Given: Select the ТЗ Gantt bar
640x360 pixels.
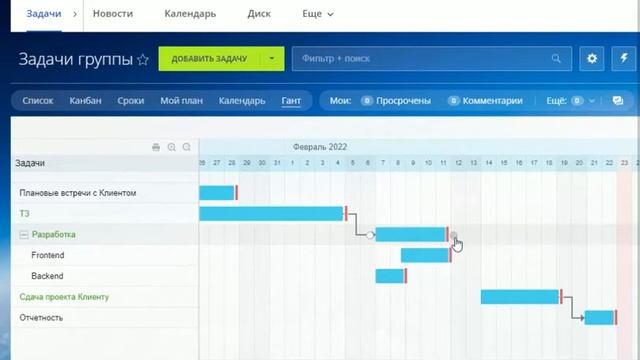Looking at the screenshot, I should tap(271, 214).
